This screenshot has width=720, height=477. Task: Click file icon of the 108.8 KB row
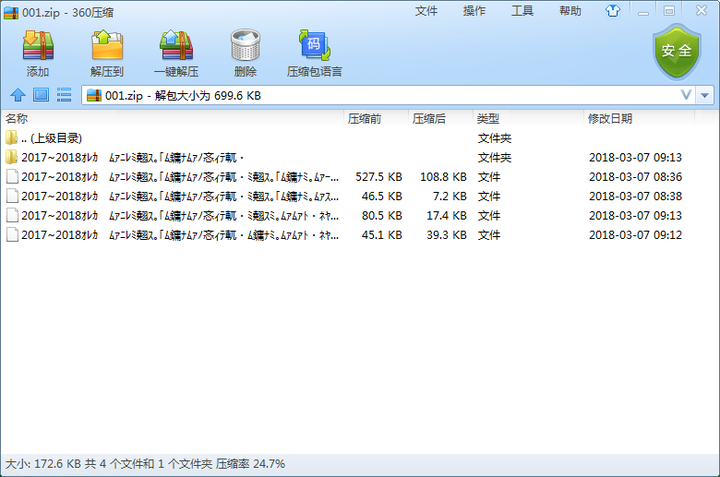tap(12, 177)
